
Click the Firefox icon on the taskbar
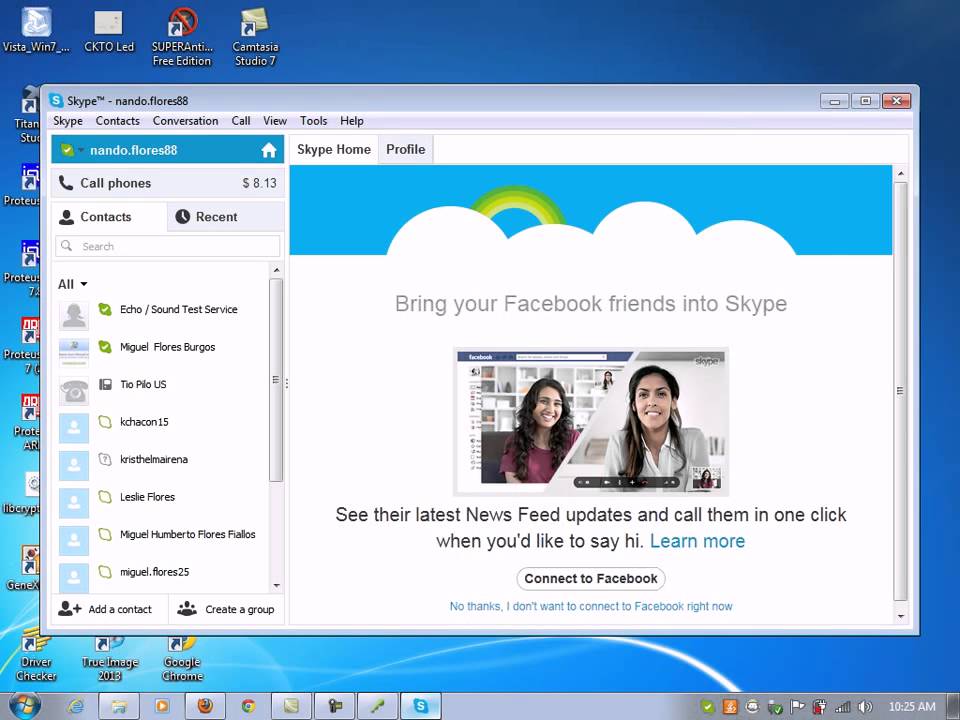coord(205,706)
